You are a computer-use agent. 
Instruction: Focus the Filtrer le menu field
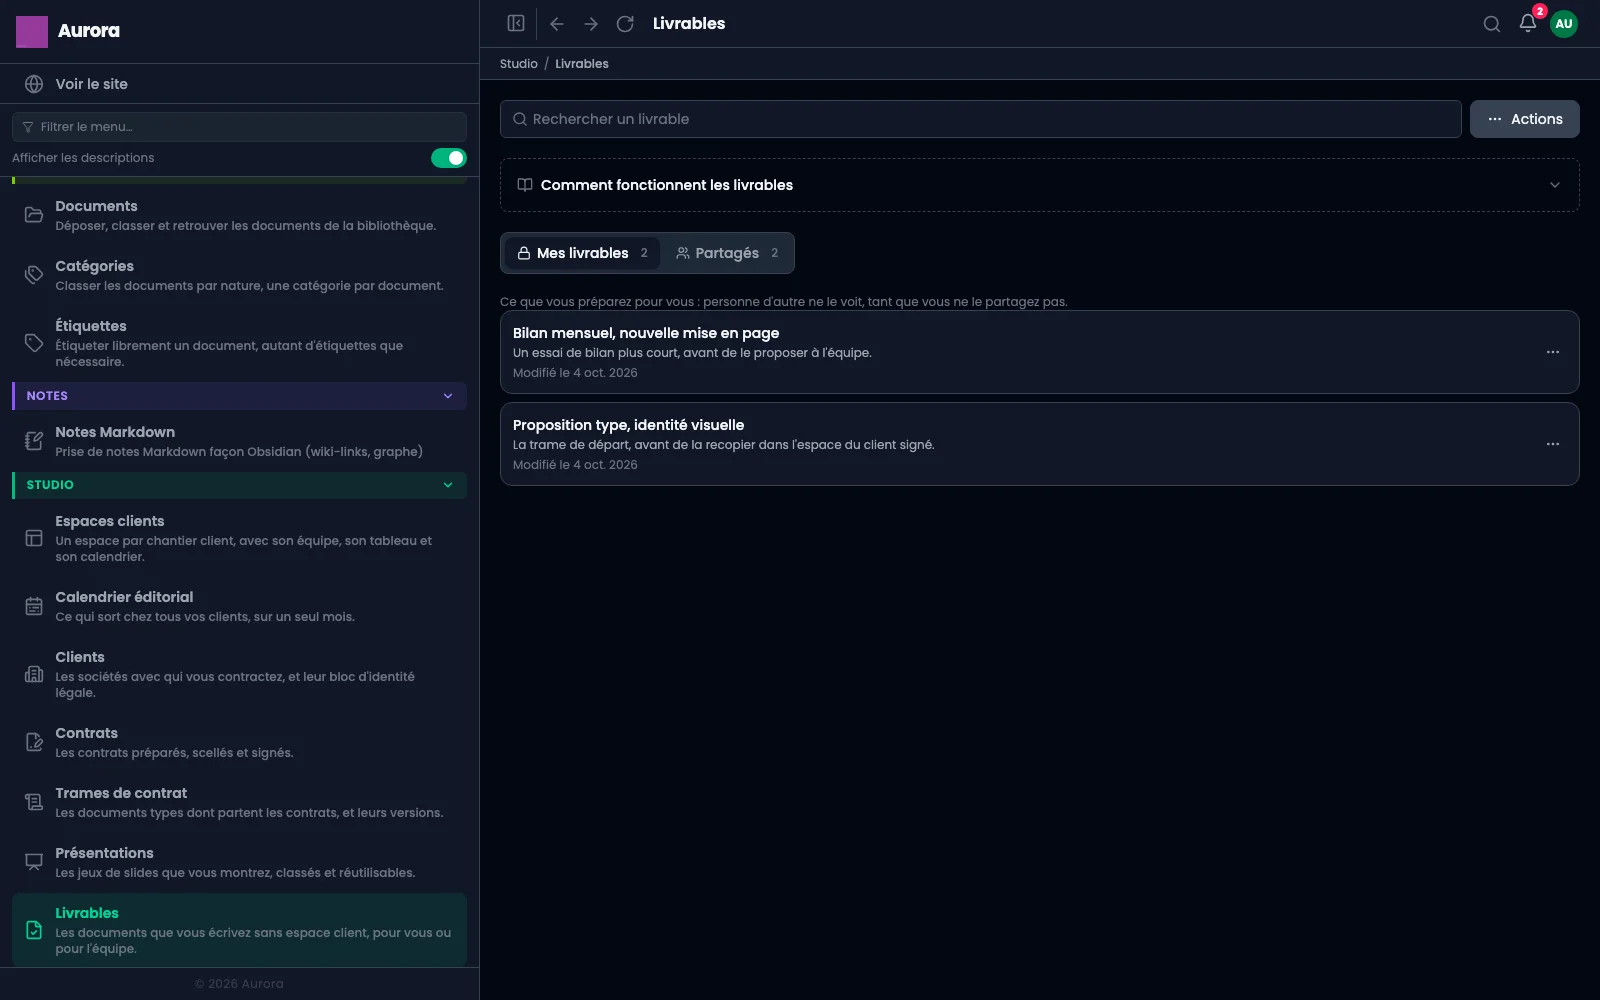pos(240,127)
